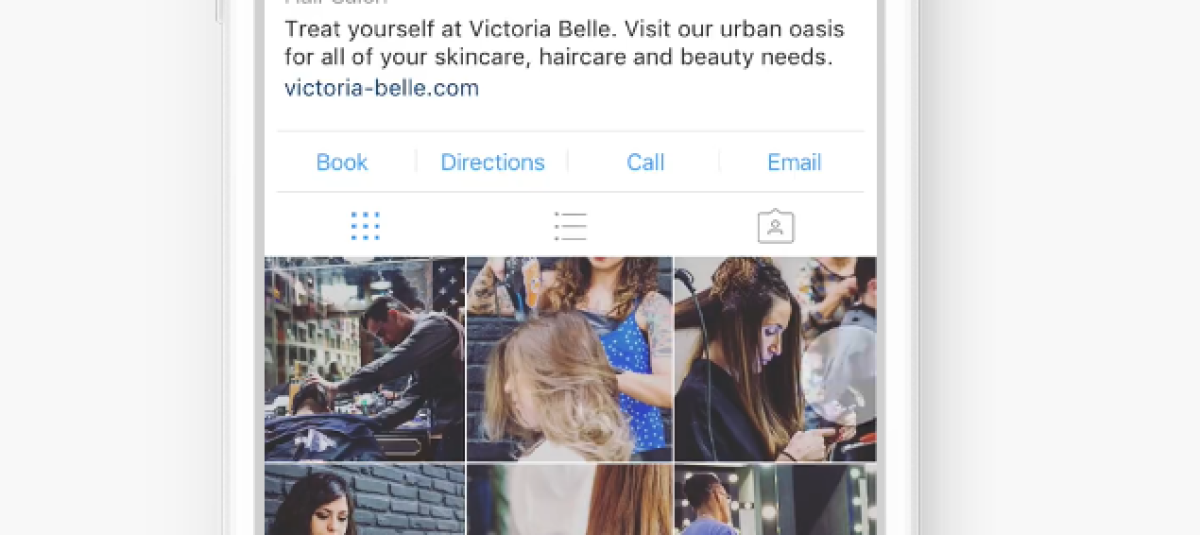Switch to the list view icon
This screenshot has height=535, width=1200.
570,226
